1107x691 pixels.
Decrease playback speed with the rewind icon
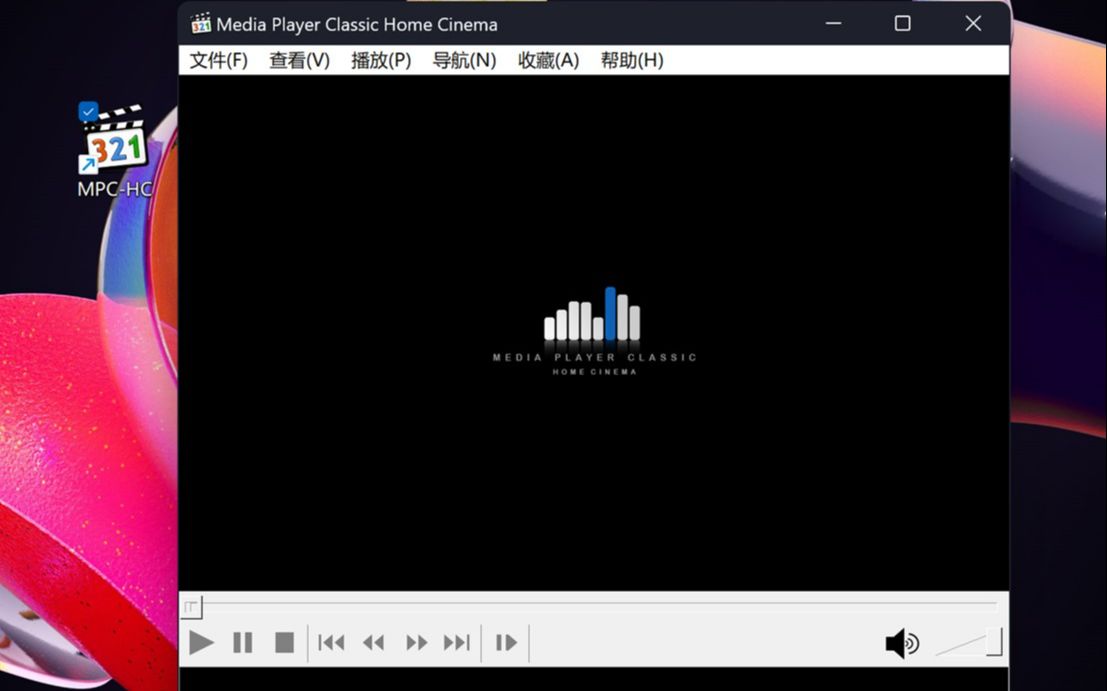tap(373, 643)
